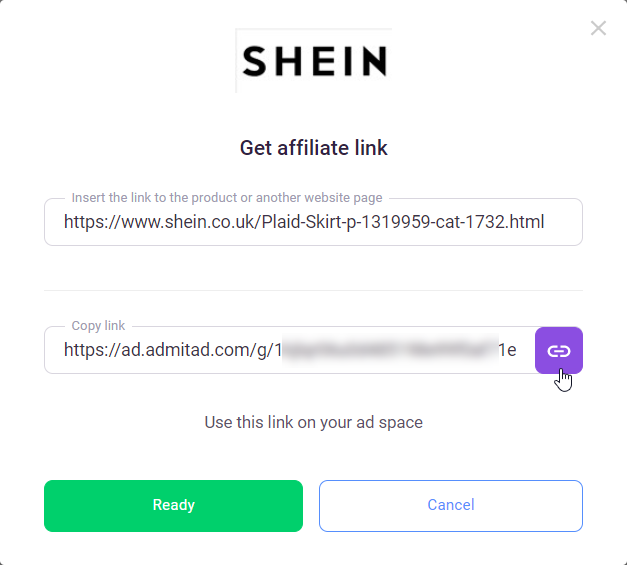Click the 'Get affiliate link' heading
627x565 pixels.
click(x=314, y=148)
